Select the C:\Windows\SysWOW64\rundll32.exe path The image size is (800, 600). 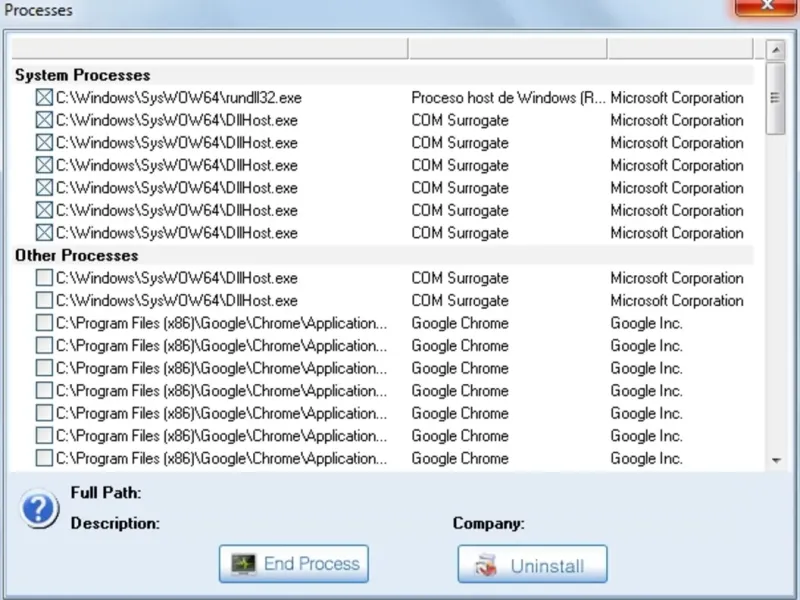point(179,97)
